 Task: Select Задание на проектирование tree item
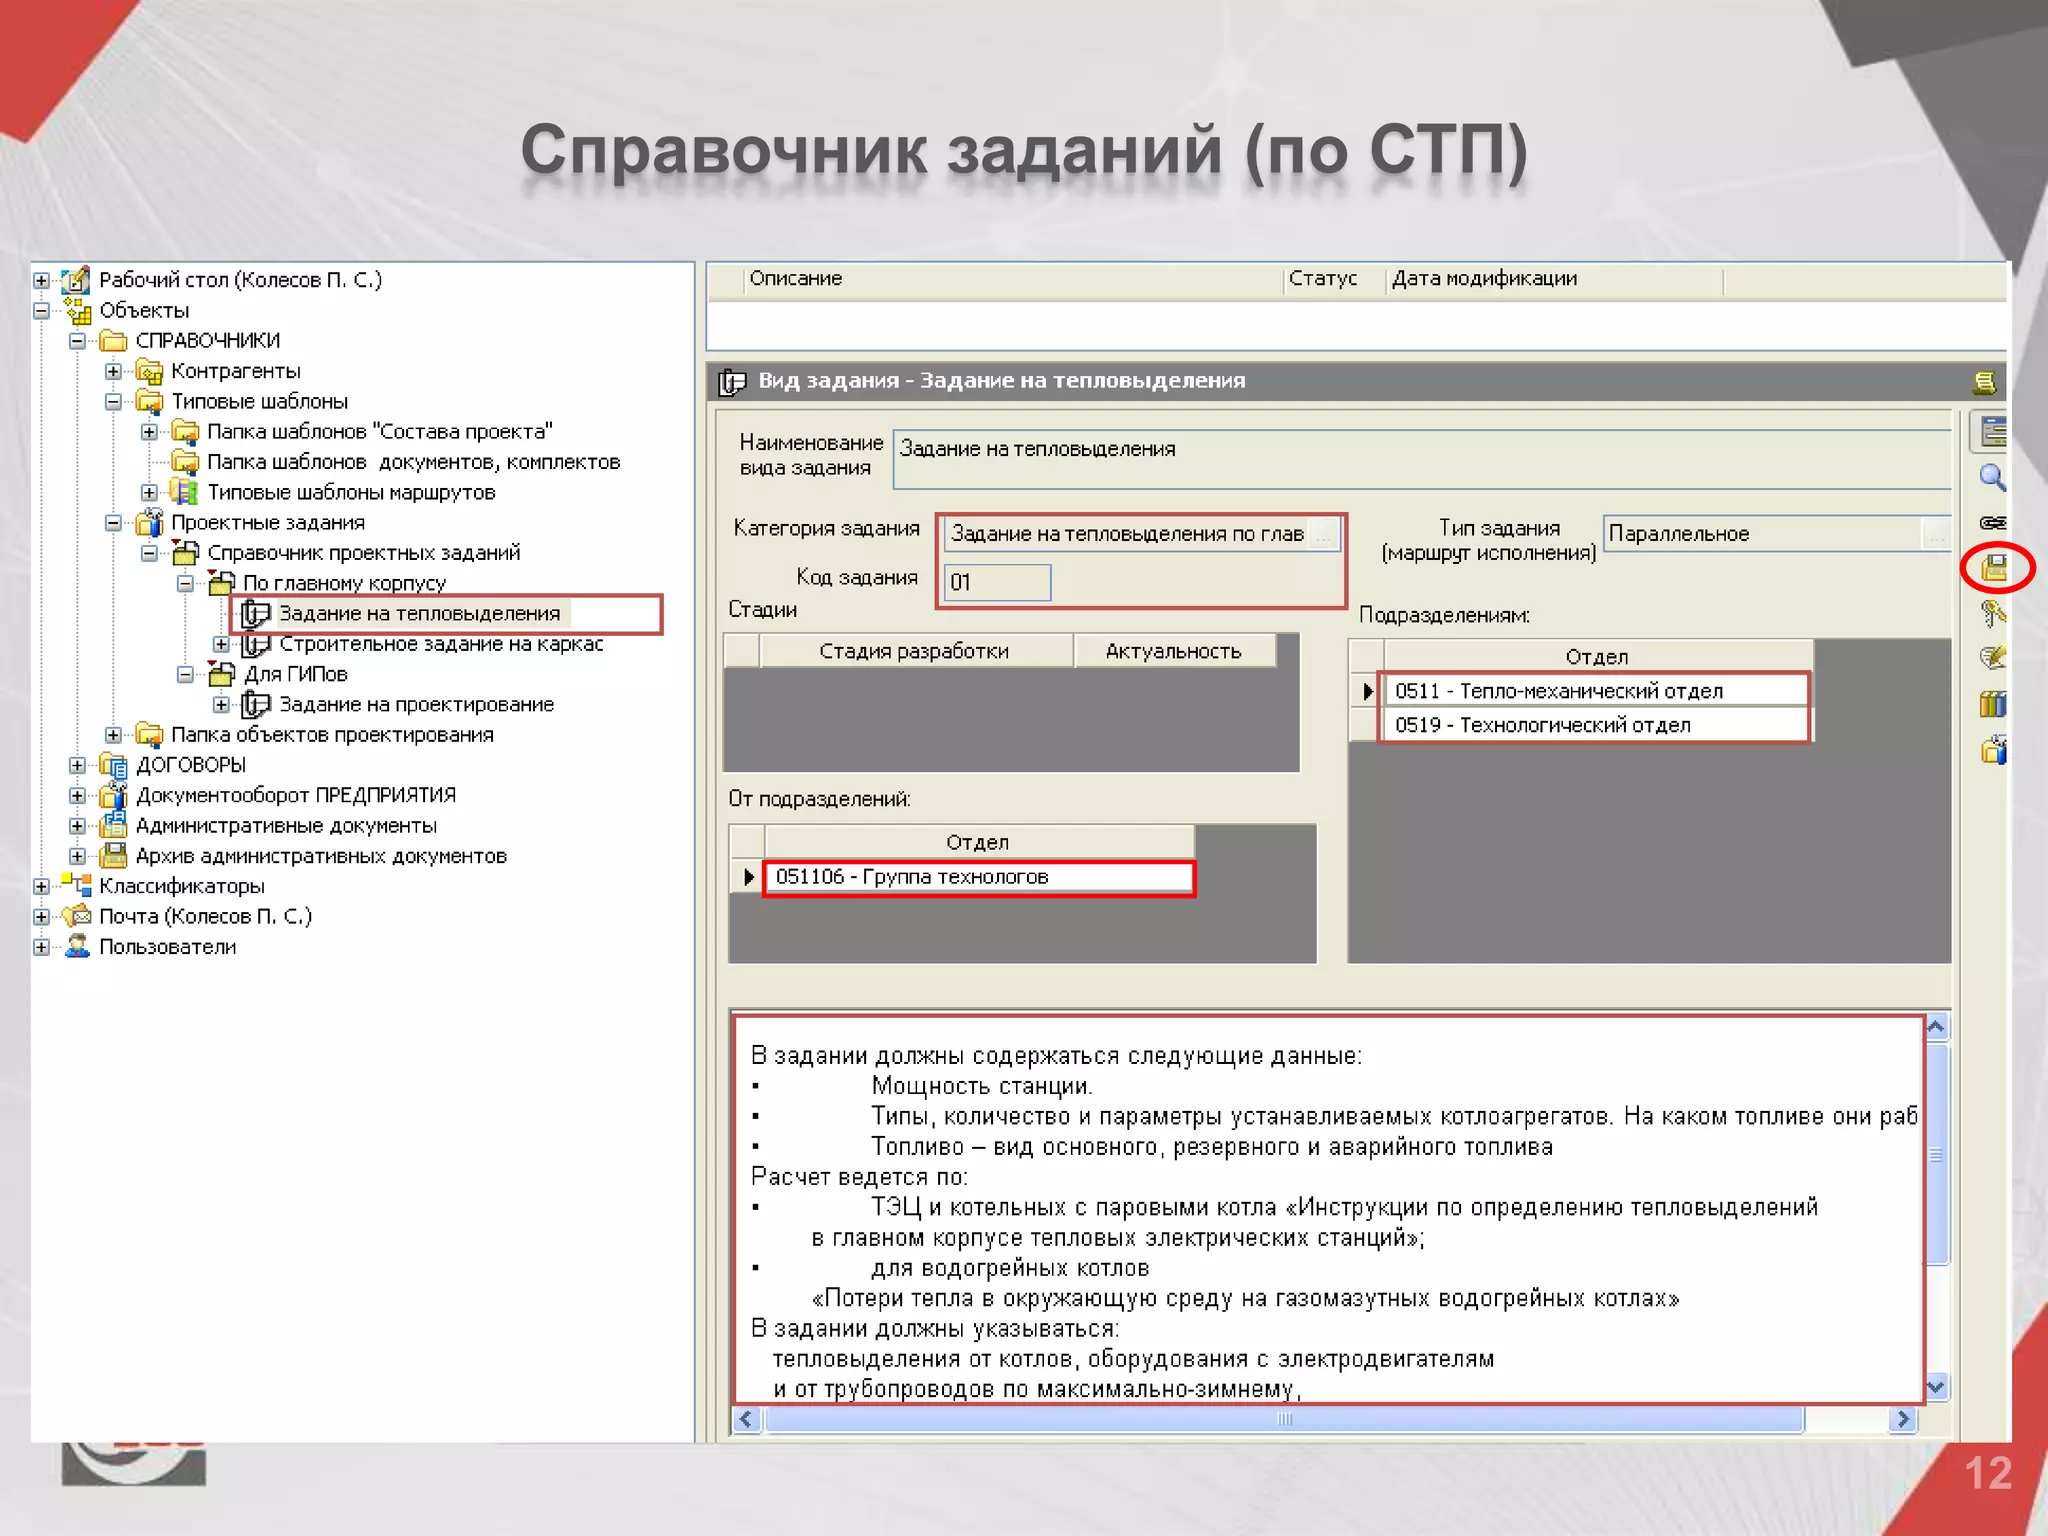[x=416, y=705]
